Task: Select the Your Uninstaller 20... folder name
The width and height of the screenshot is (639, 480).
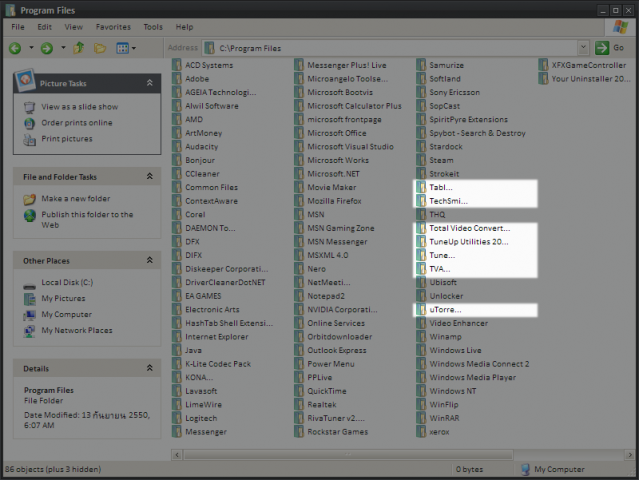Action: 591,79
